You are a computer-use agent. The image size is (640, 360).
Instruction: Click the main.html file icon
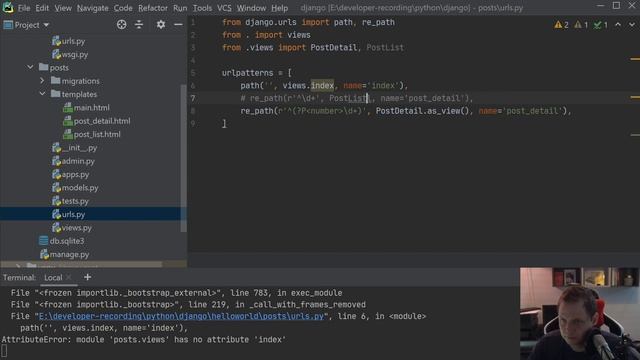[x=68, y=108]
